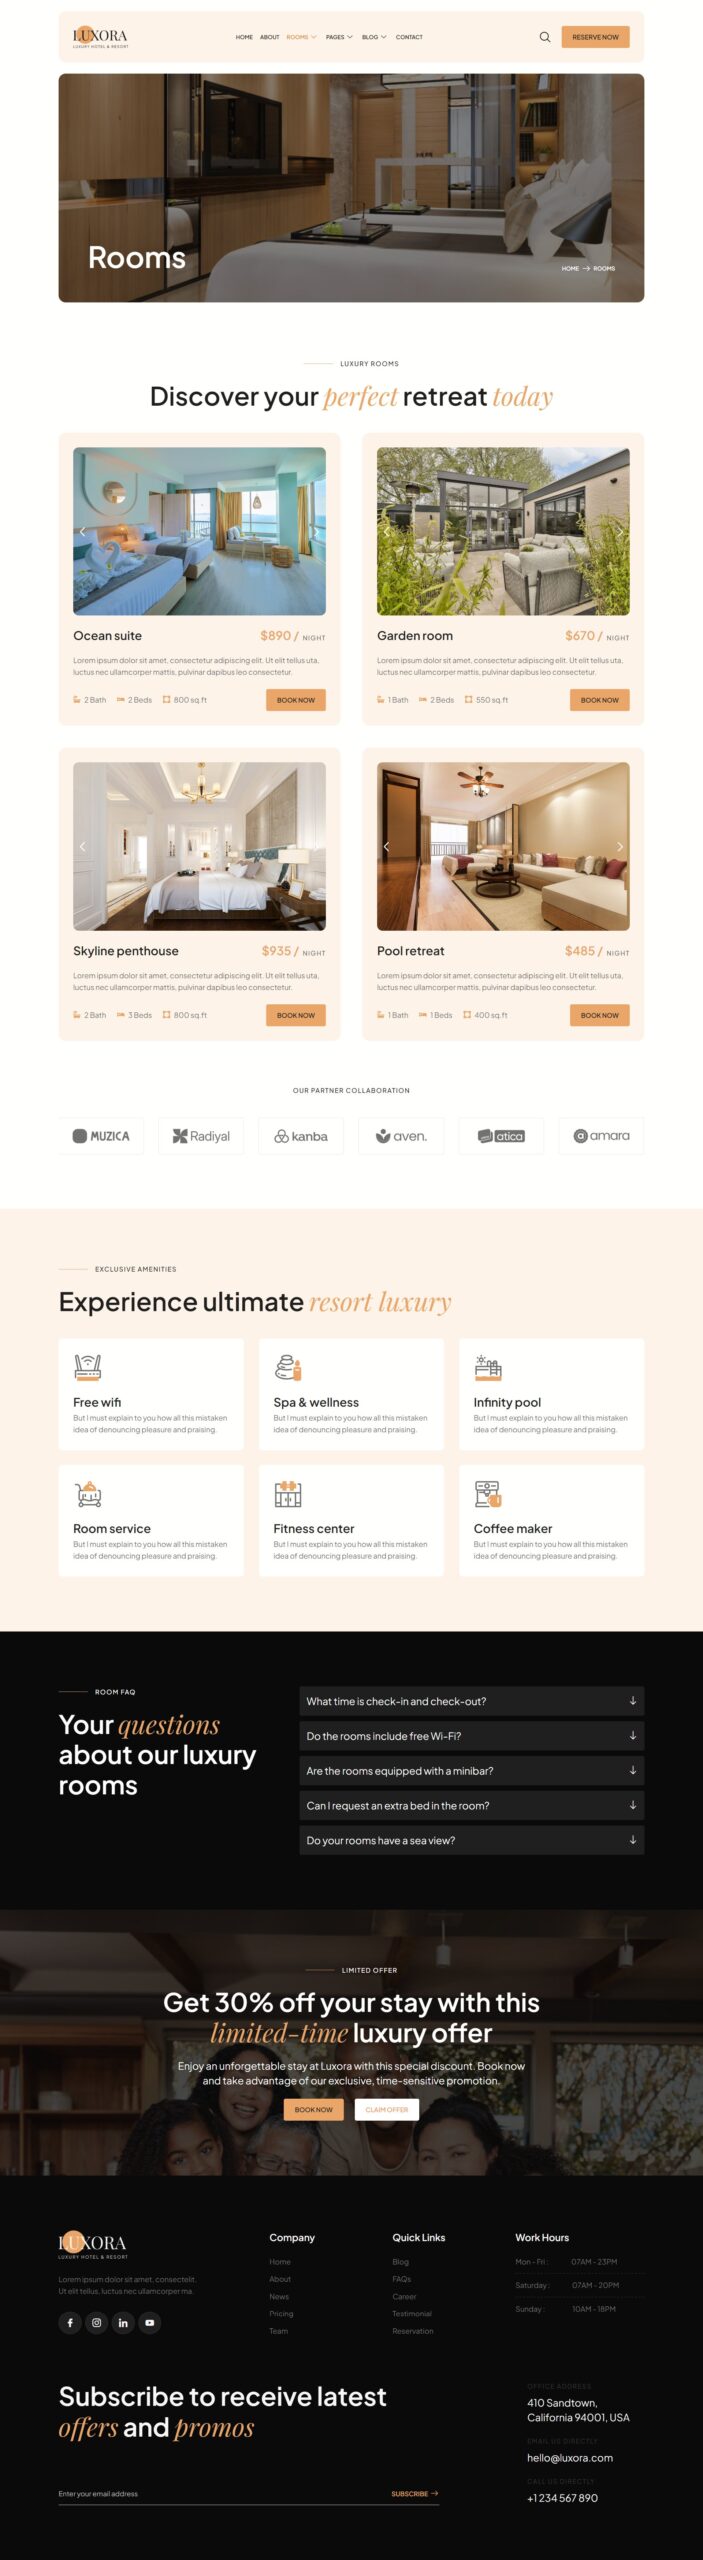
Task: Click the Muzica partner logo
Action: pos(101,1136)
